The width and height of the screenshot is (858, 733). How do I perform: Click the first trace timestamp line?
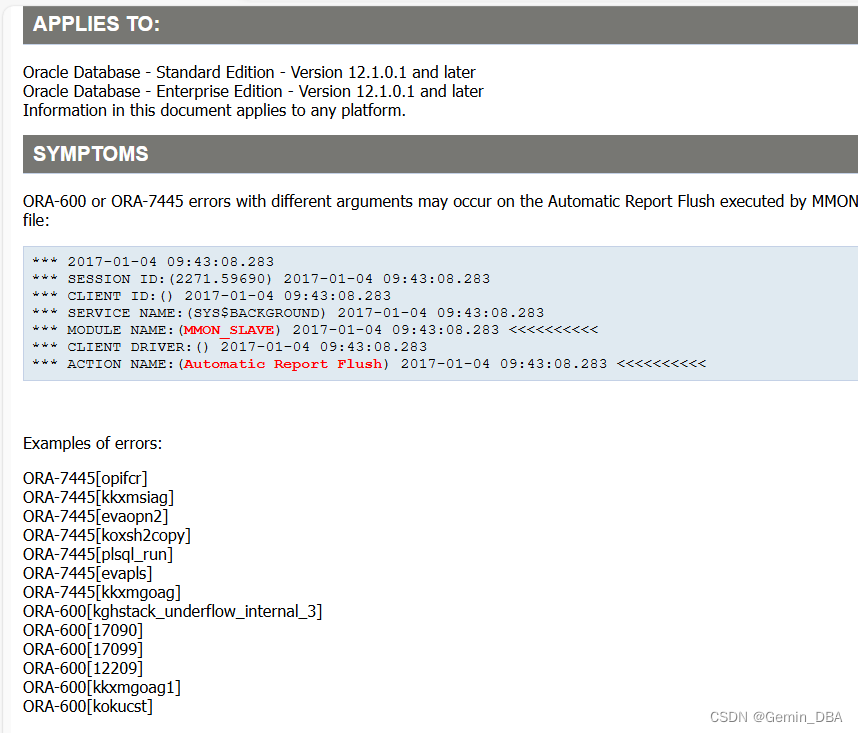click(x=153, y=262)
